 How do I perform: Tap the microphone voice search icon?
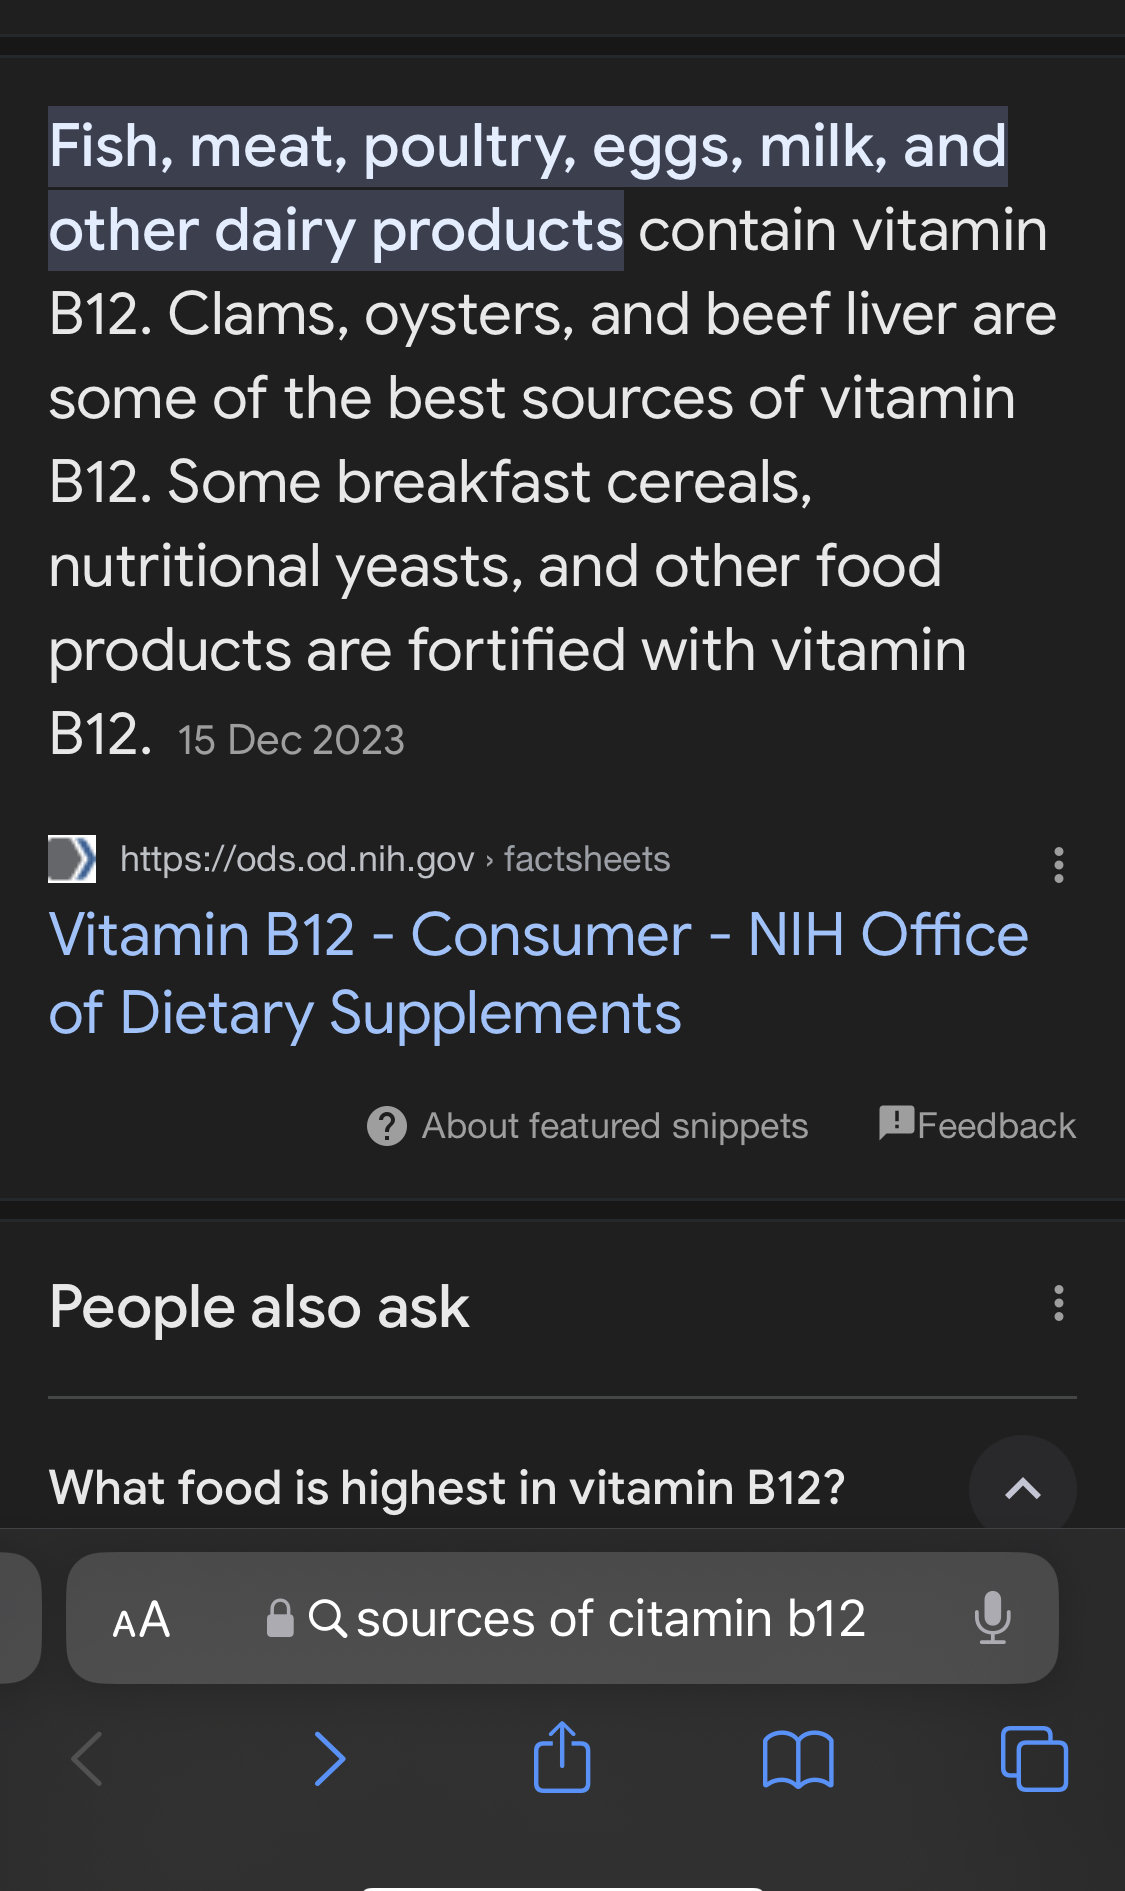992,1617
